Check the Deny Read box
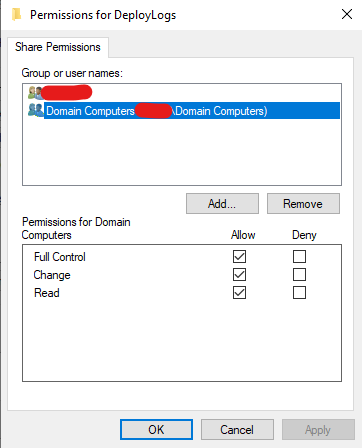Image resolution: width=362 pixels, height=448 pixels. click(299, 293)
